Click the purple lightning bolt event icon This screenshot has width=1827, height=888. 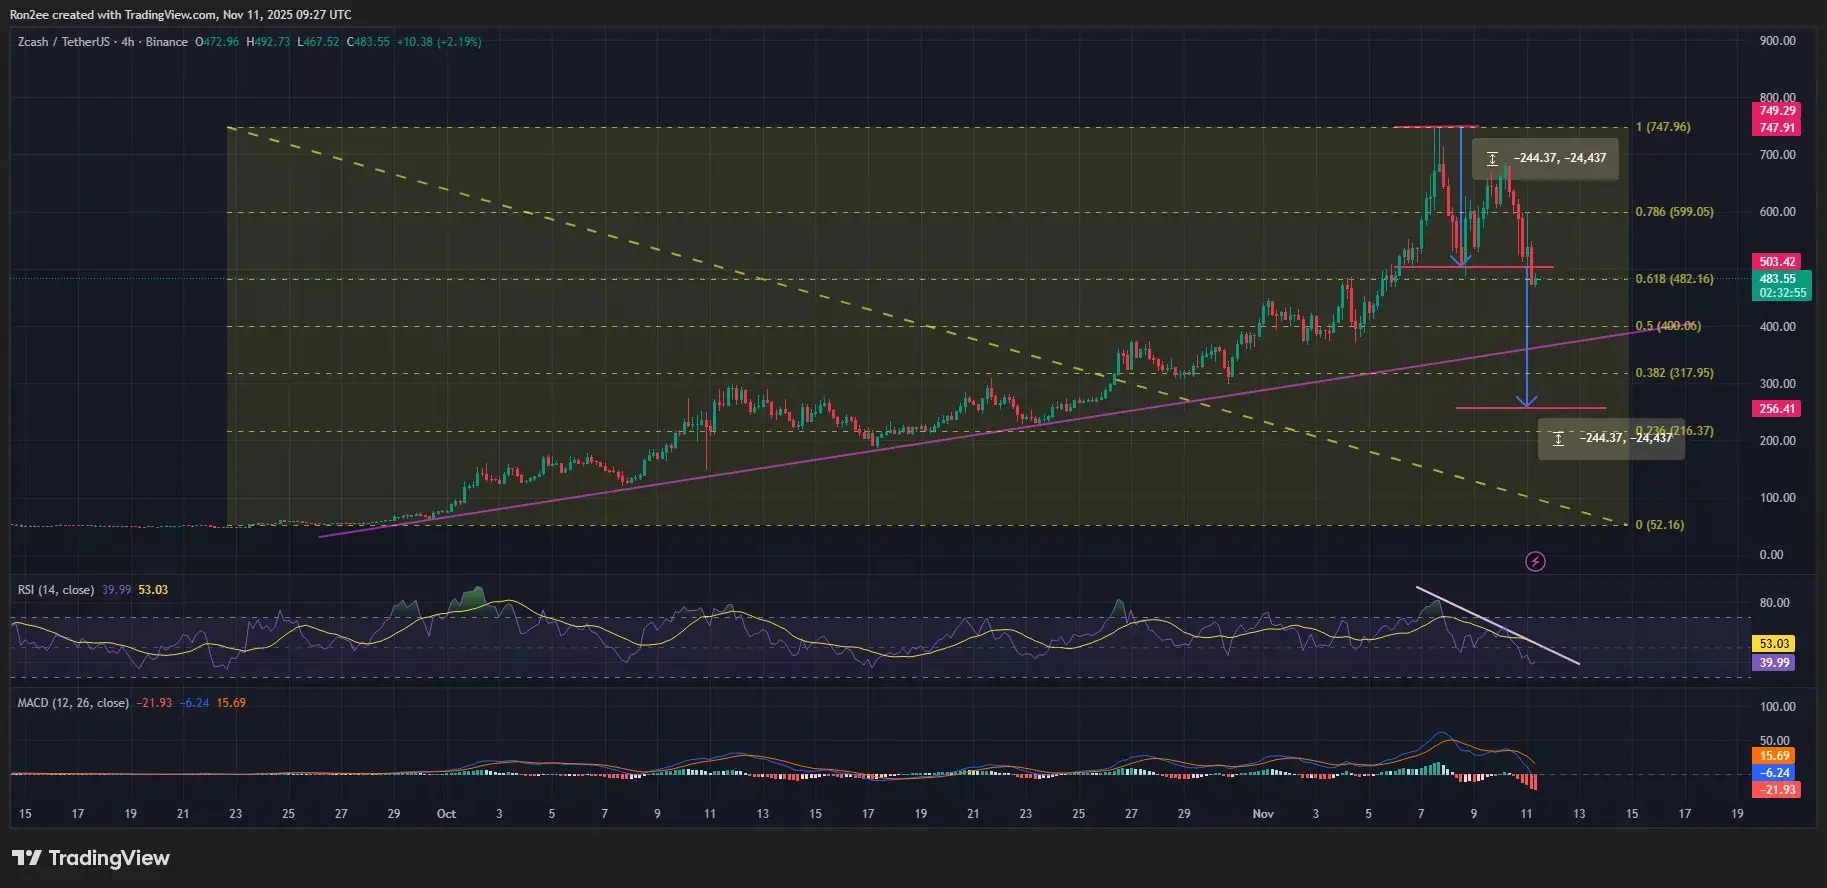(1535, 562)
